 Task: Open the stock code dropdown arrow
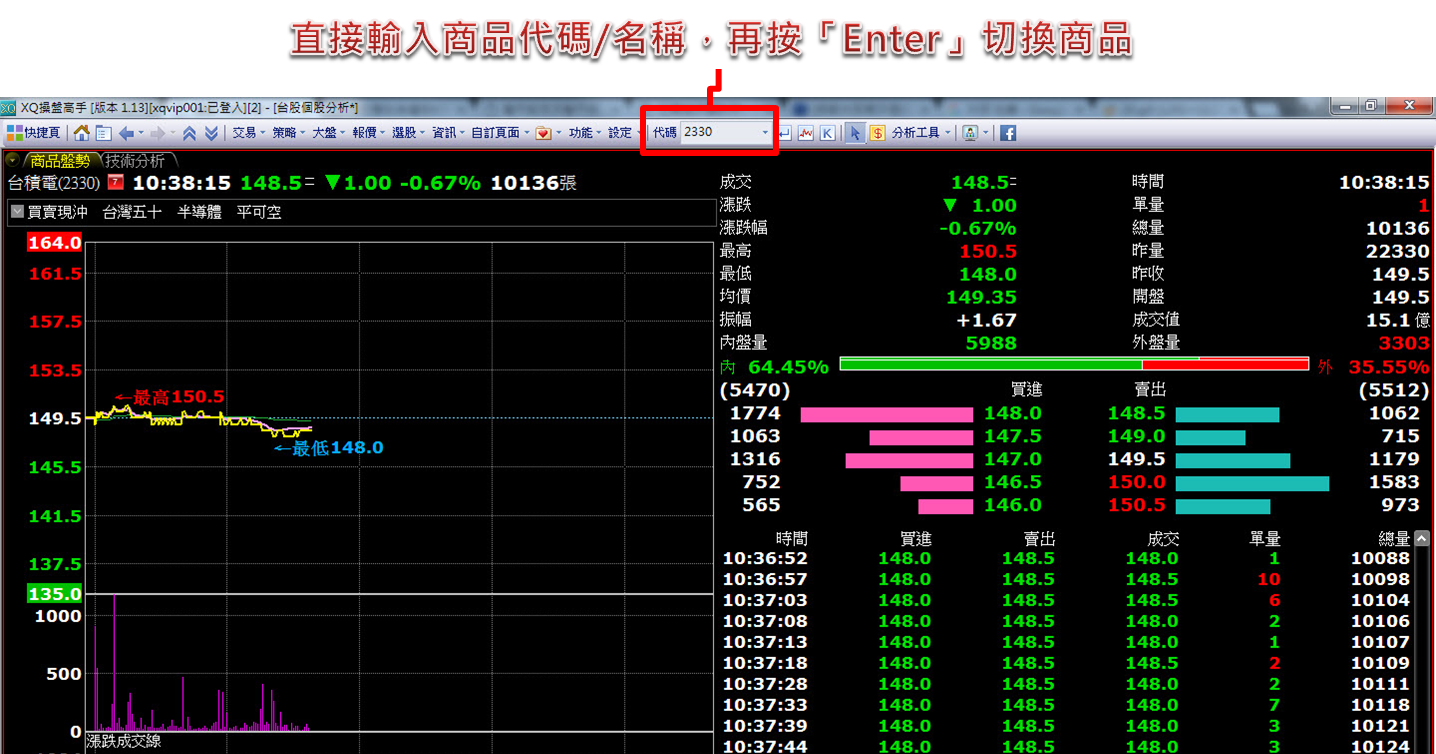click(x=765, y=132)
